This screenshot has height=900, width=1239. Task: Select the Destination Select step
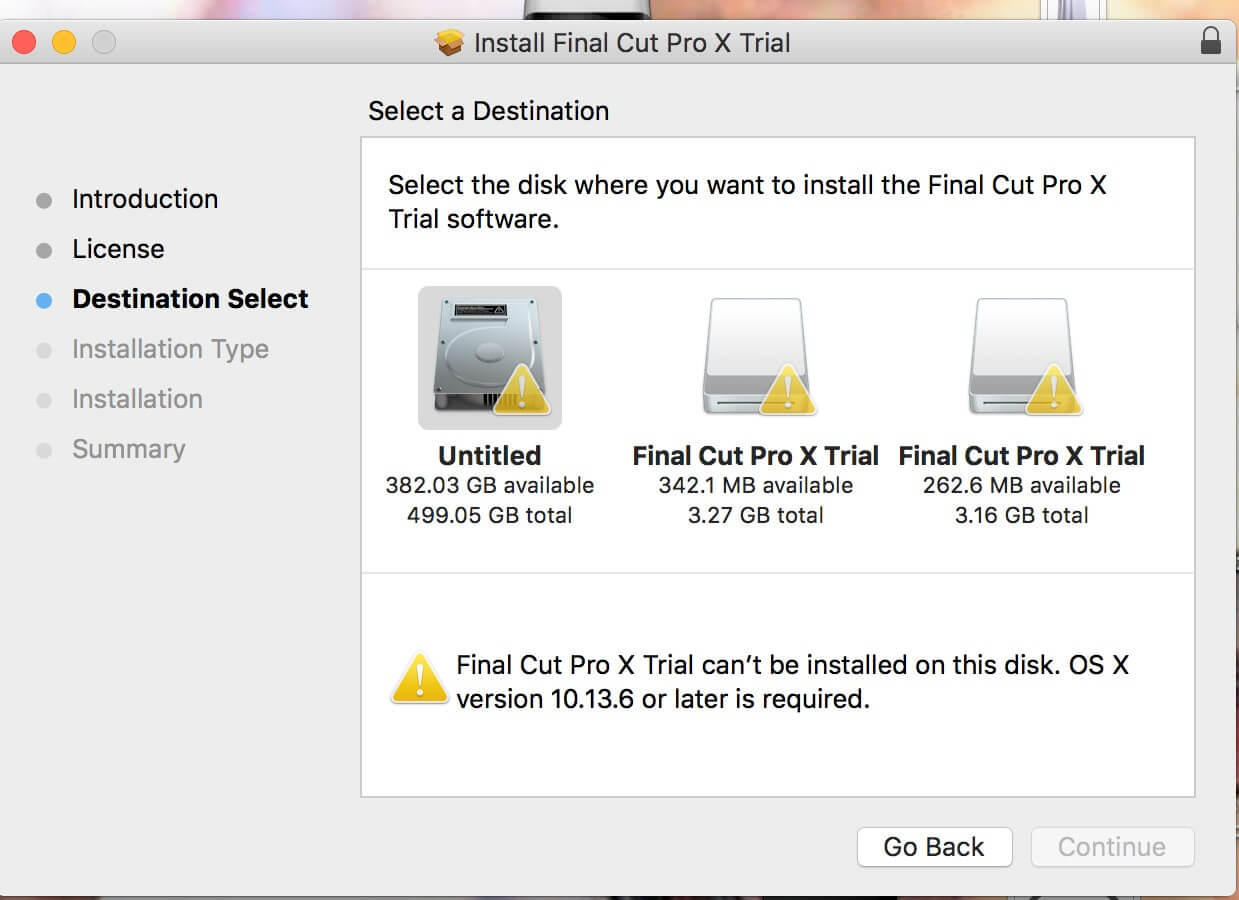pos(190,299)
